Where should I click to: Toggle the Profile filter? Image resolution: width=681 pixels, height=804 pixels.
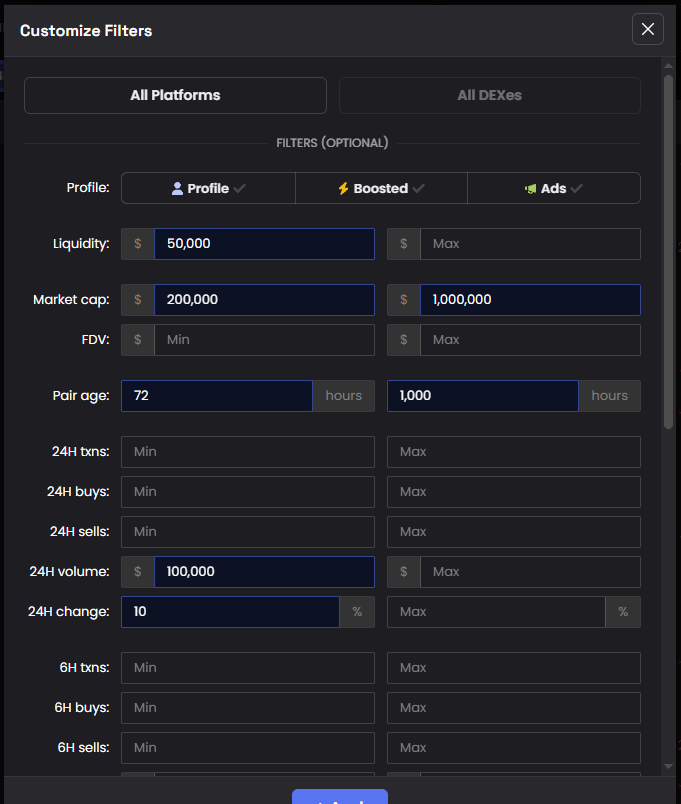tap(208, 188)
